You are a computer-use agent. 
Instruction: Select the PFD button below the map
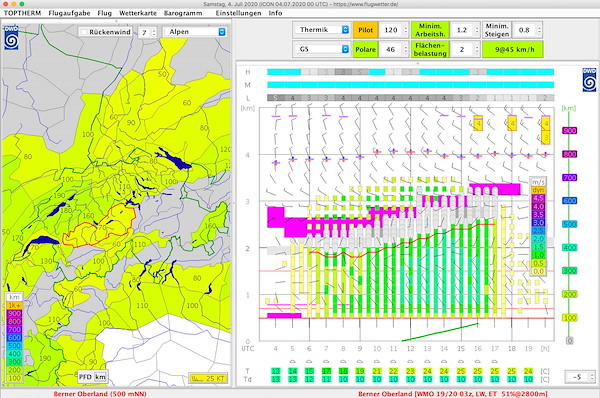85,377
